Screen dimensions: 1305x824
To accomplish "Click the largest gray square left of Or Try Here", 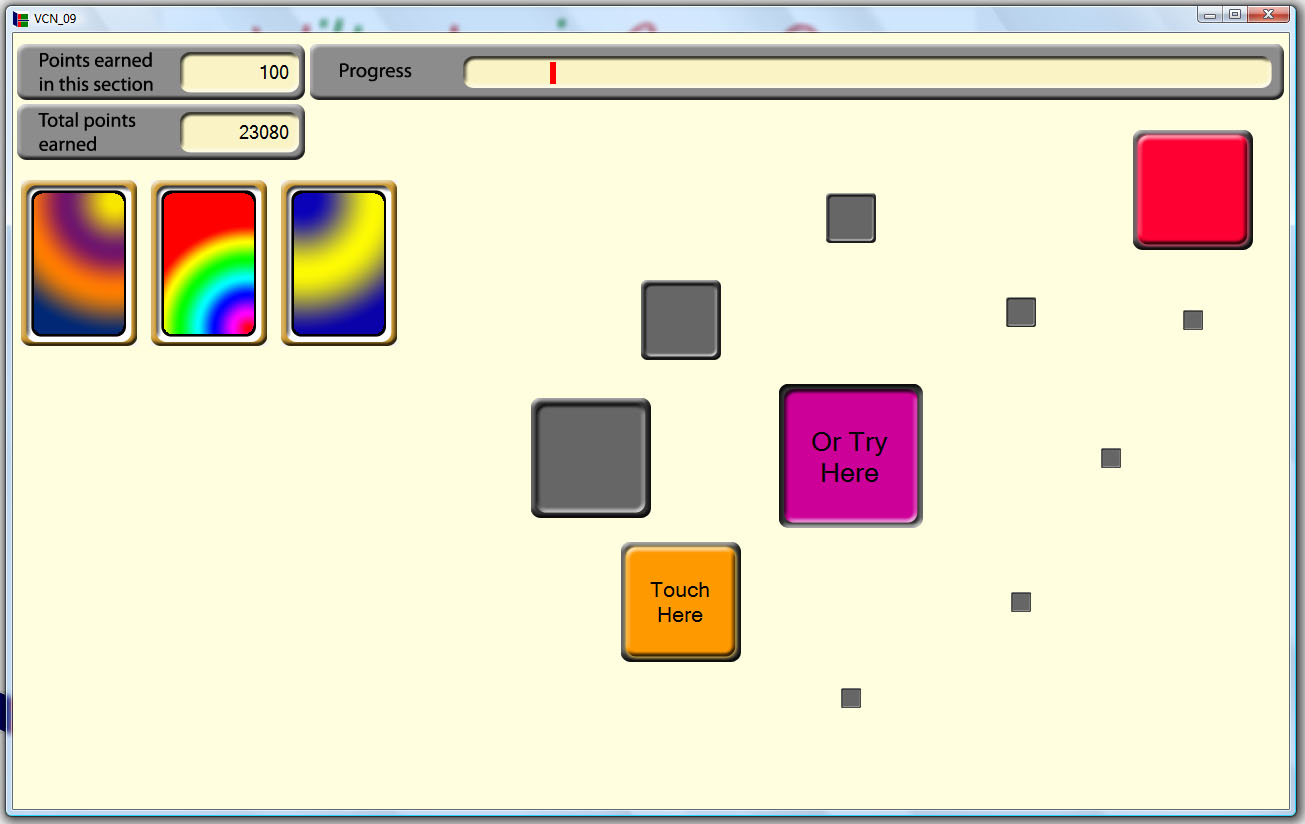I will (x=591, y=458).
